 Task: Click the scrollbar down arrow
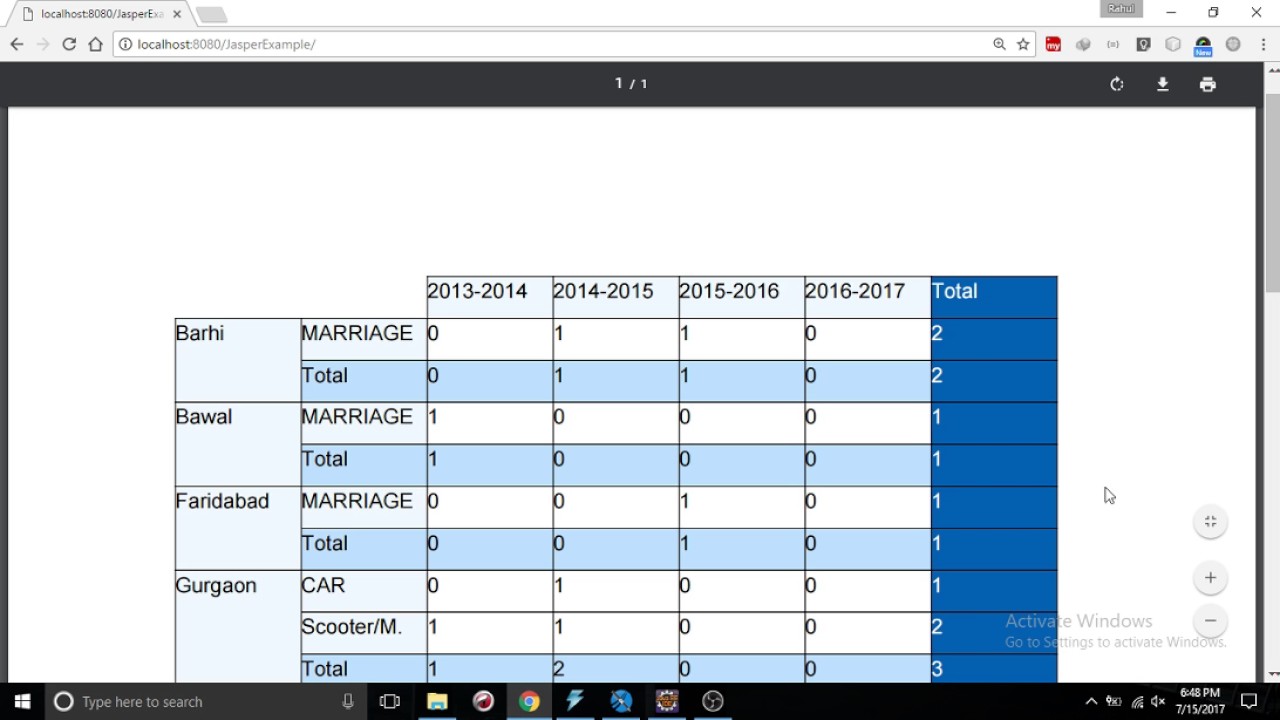tap(1273, 675)
